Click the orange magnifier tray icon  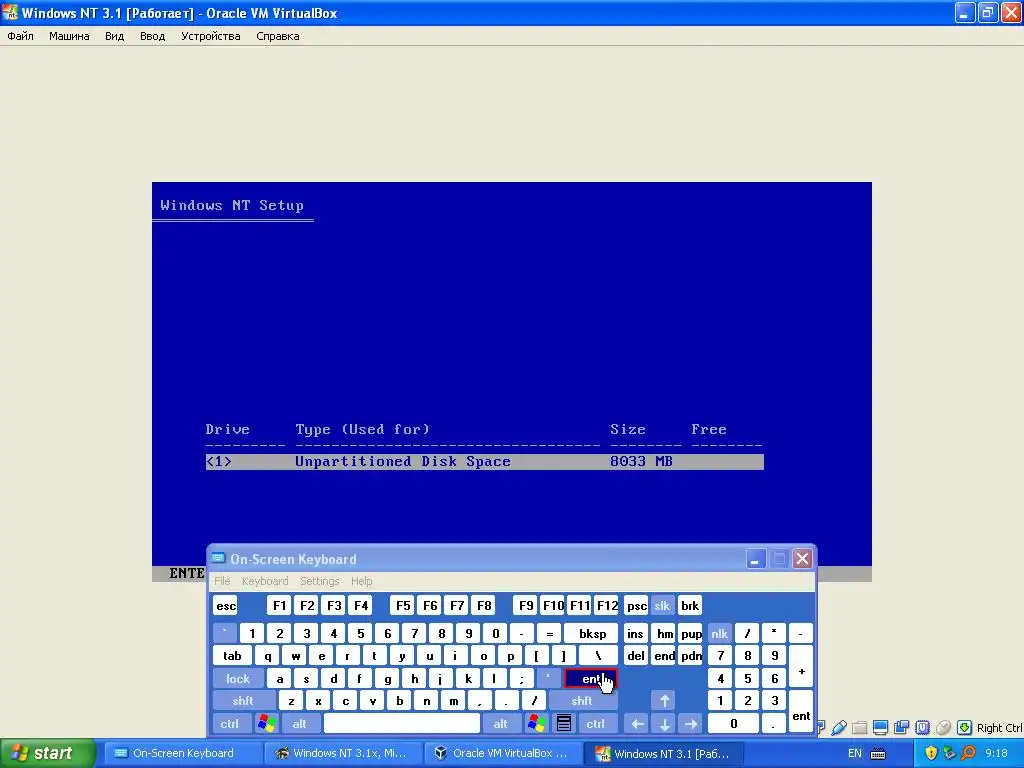968,753
